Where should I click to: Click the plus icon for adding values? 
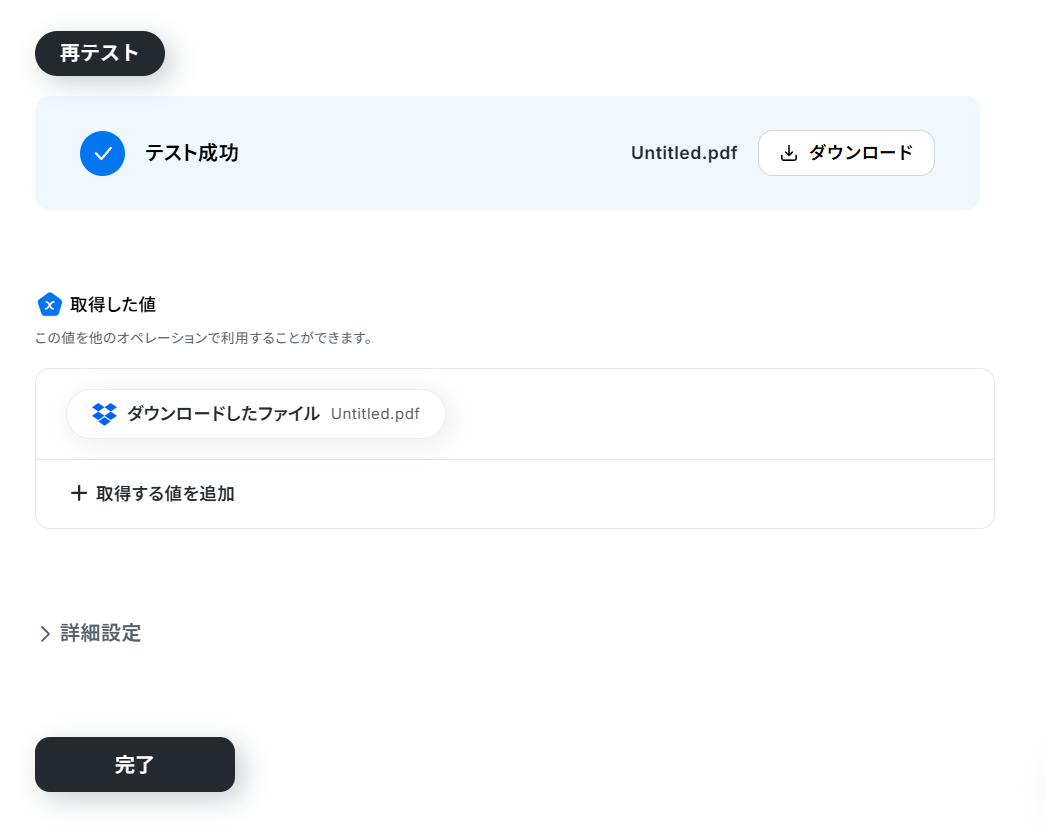79,493
